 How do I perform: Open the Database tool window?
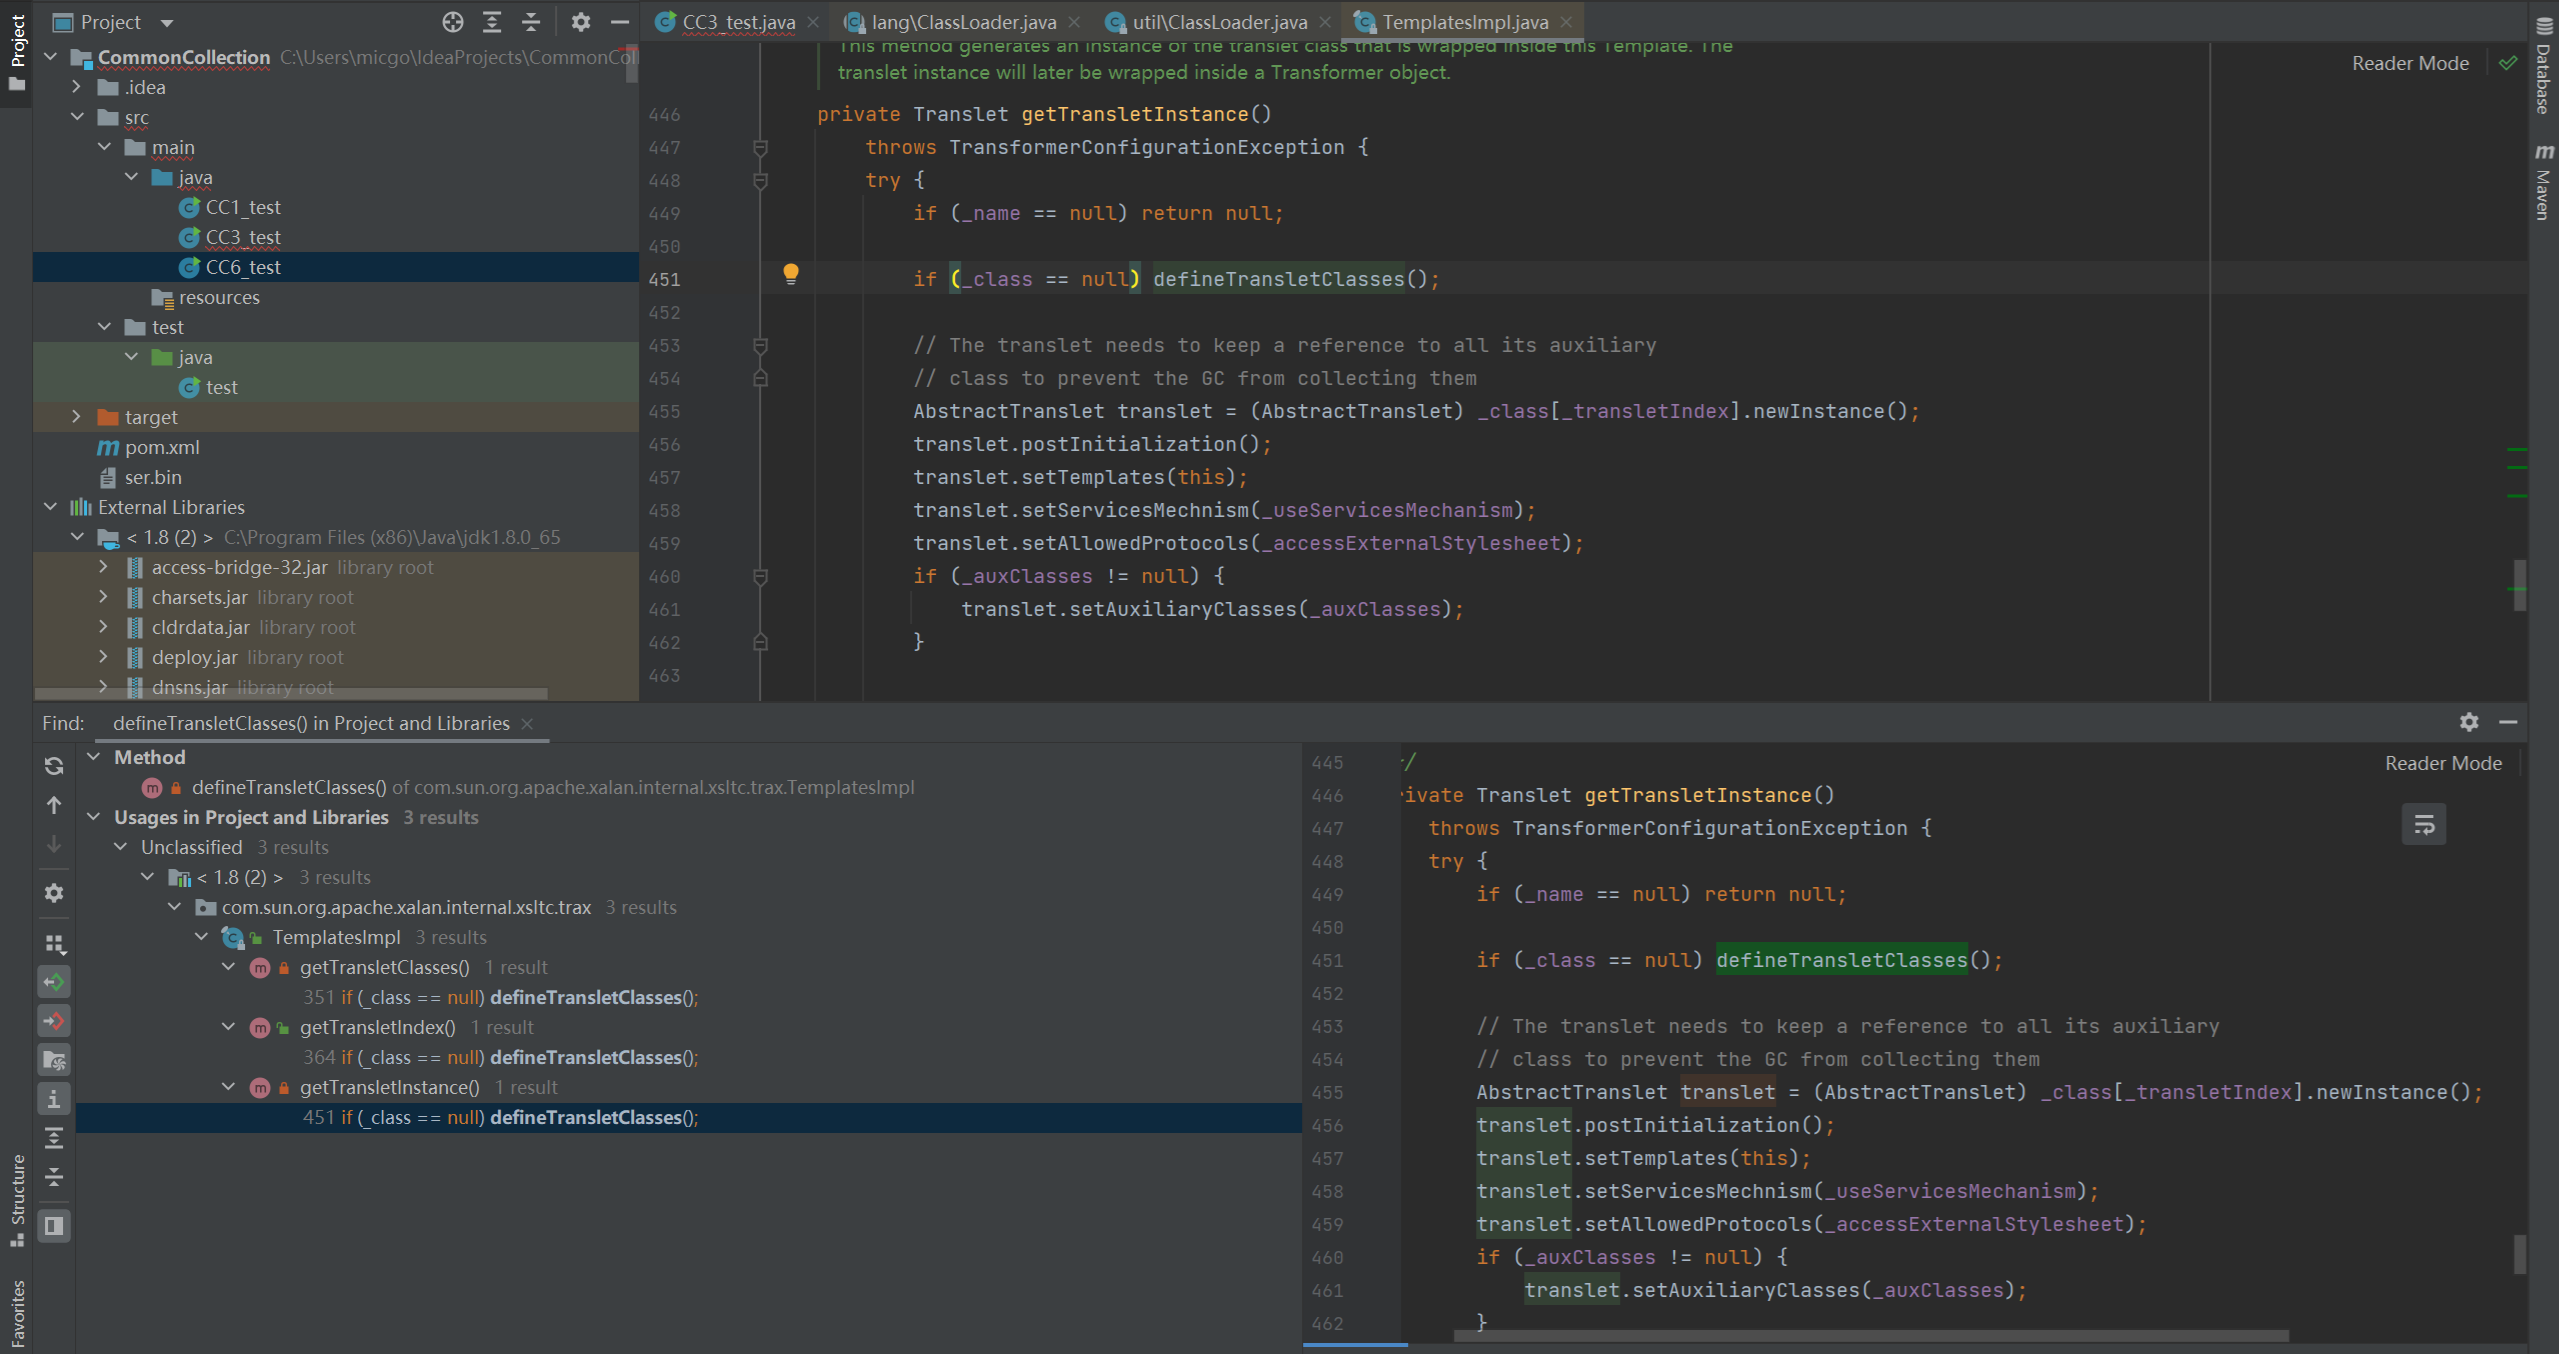pos(2544,67)
